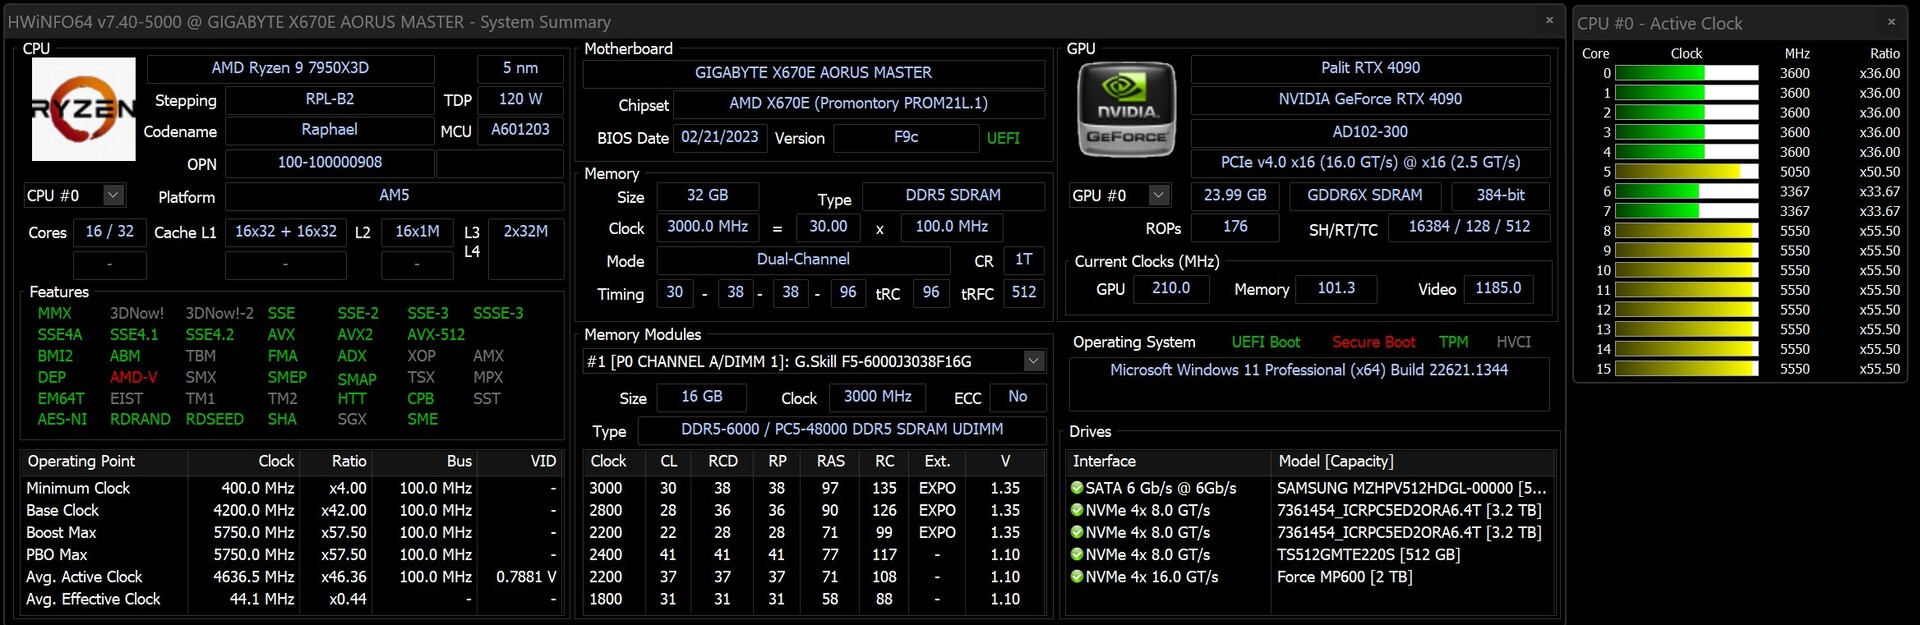Click the Minimum Clock row

(291, 488)
